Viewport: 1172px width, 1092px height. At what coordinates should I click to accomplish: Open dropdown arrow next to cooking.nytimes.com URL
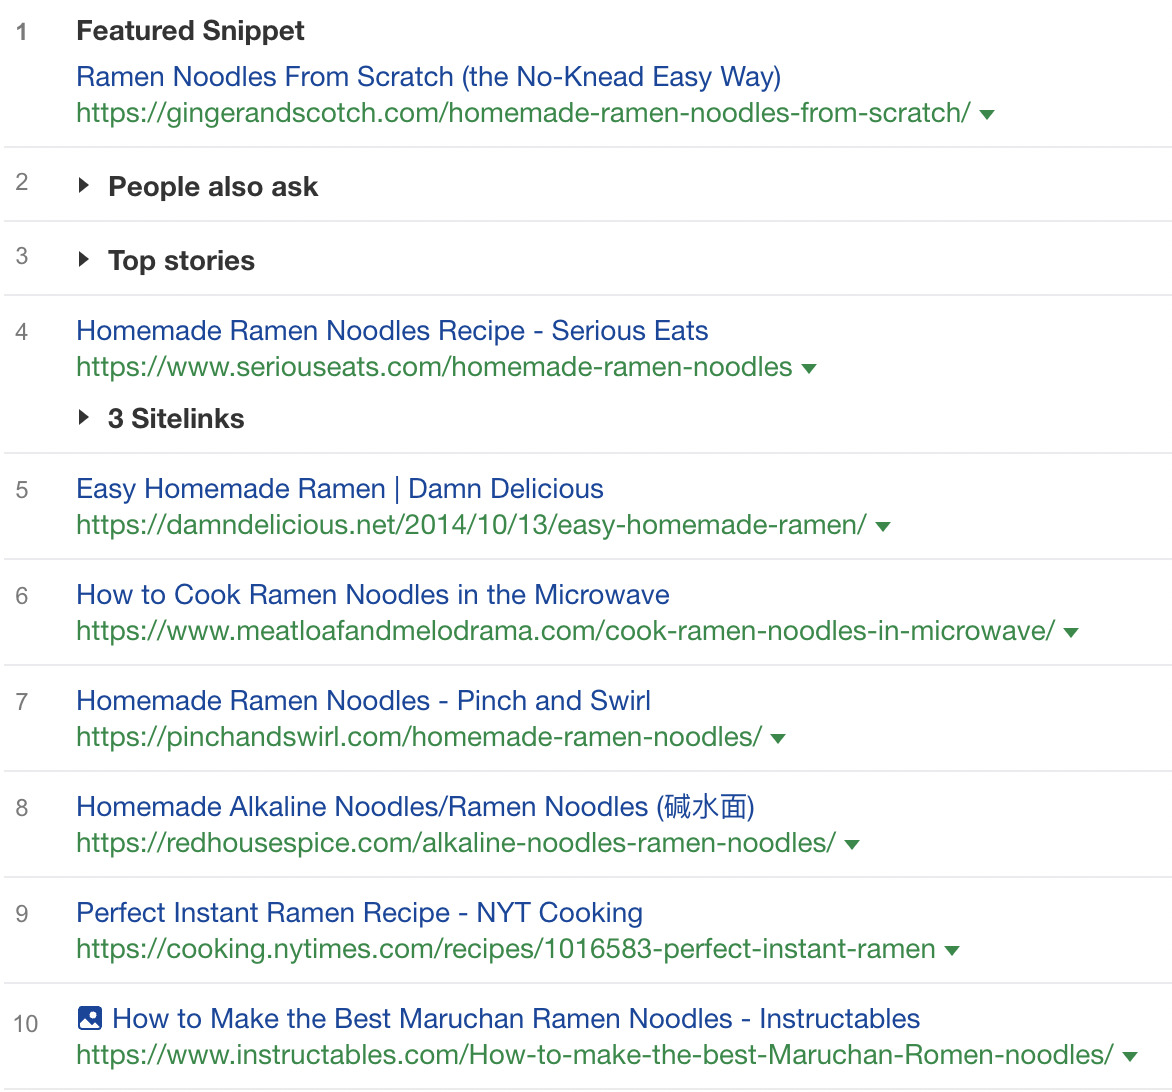coord(951,950)
